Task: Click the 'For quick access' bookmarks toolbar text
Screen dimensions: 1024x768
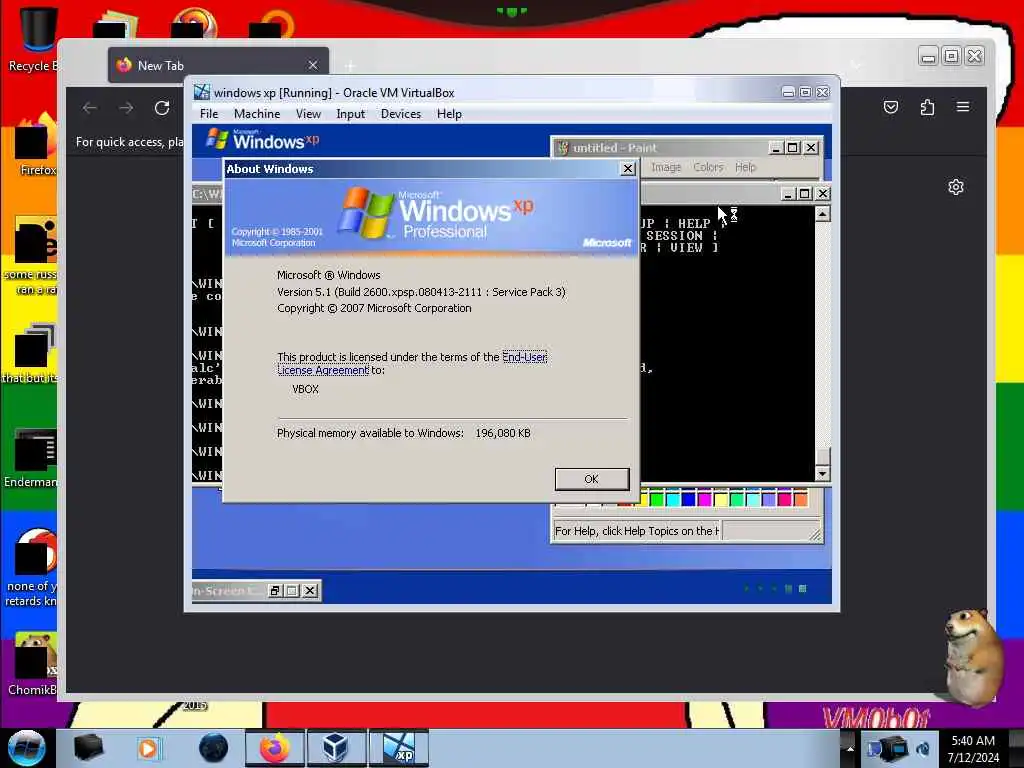Action: pos(129,142)
